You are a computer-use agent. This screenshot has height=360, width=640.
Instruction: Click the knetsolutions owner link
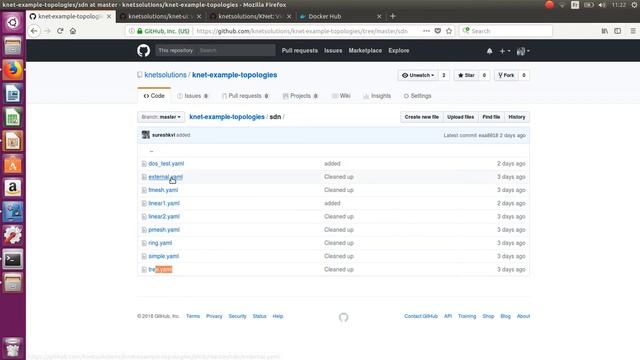(165, 75)
